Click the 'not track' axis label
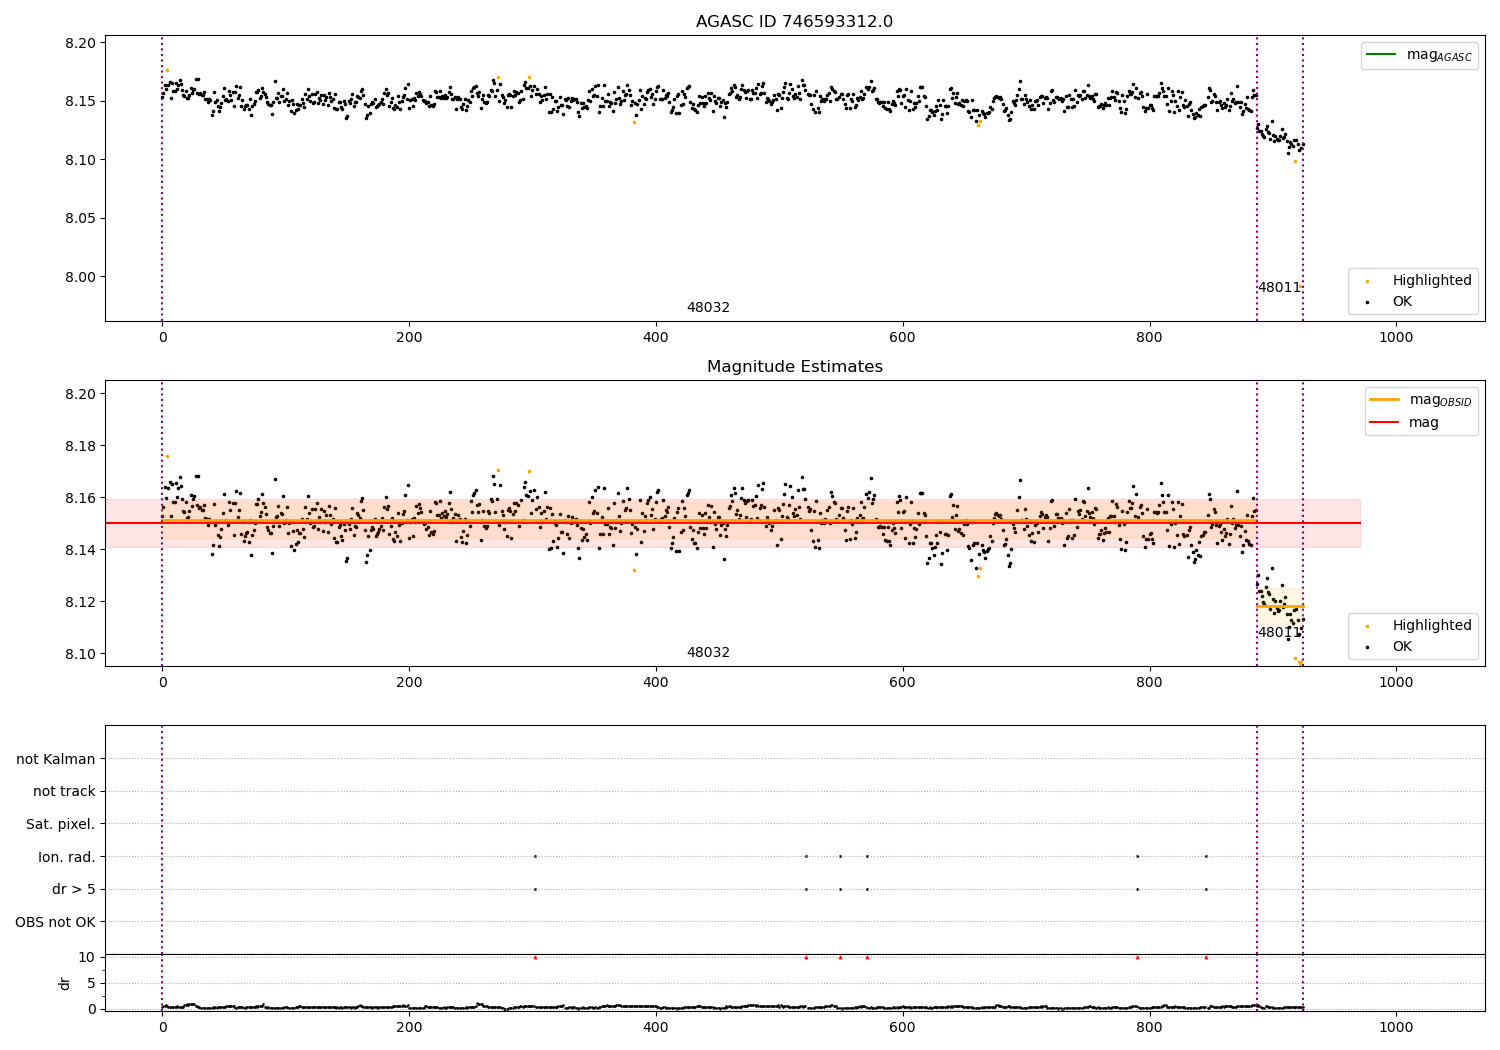Viewport: 1500px width, 1050px height. [64, 792]
